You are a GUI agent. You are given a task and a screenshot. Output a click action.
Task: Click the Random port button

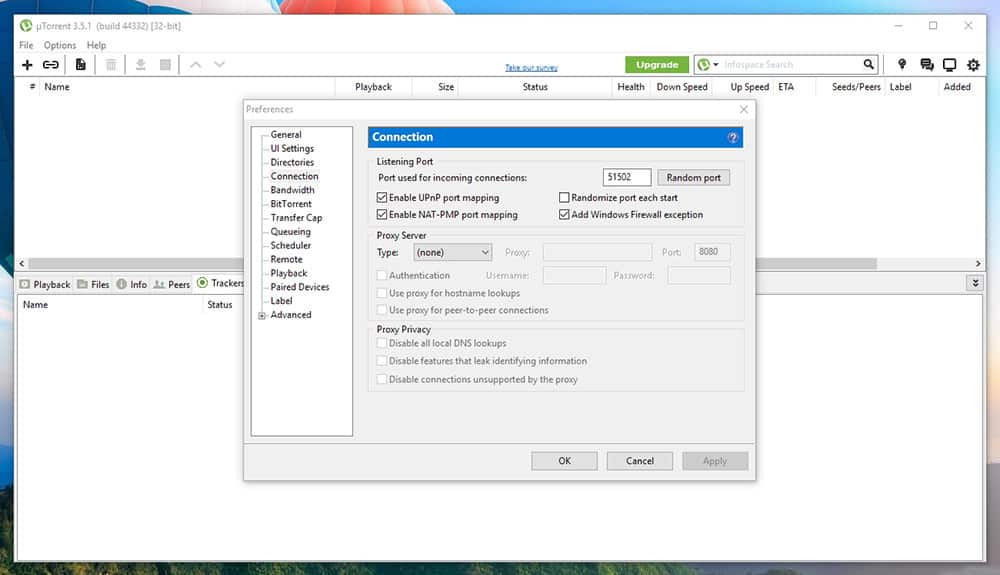693,178
